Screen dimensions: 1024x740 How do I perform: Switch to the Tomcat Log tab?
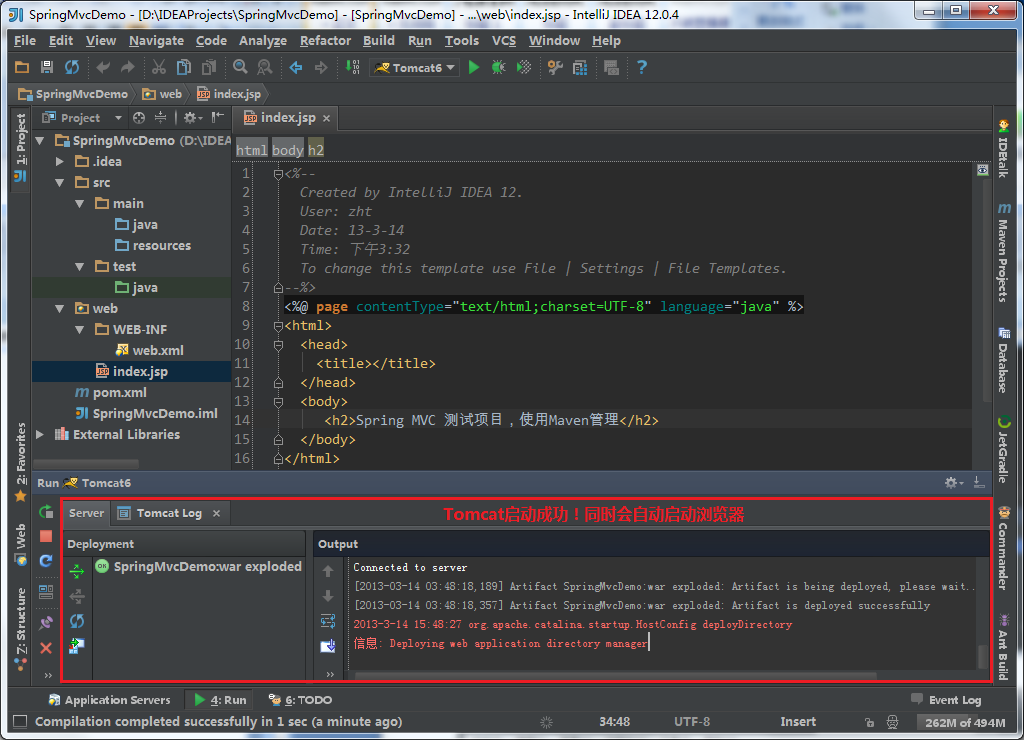[x=170, y=513]
